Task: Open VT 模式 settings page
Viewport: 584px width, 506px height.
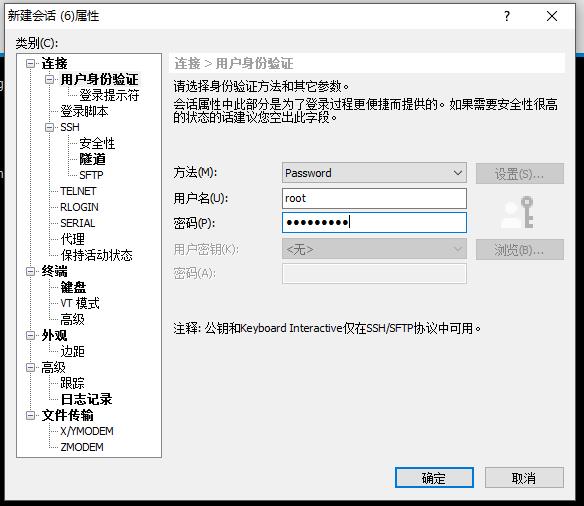Action: point(80,303)
